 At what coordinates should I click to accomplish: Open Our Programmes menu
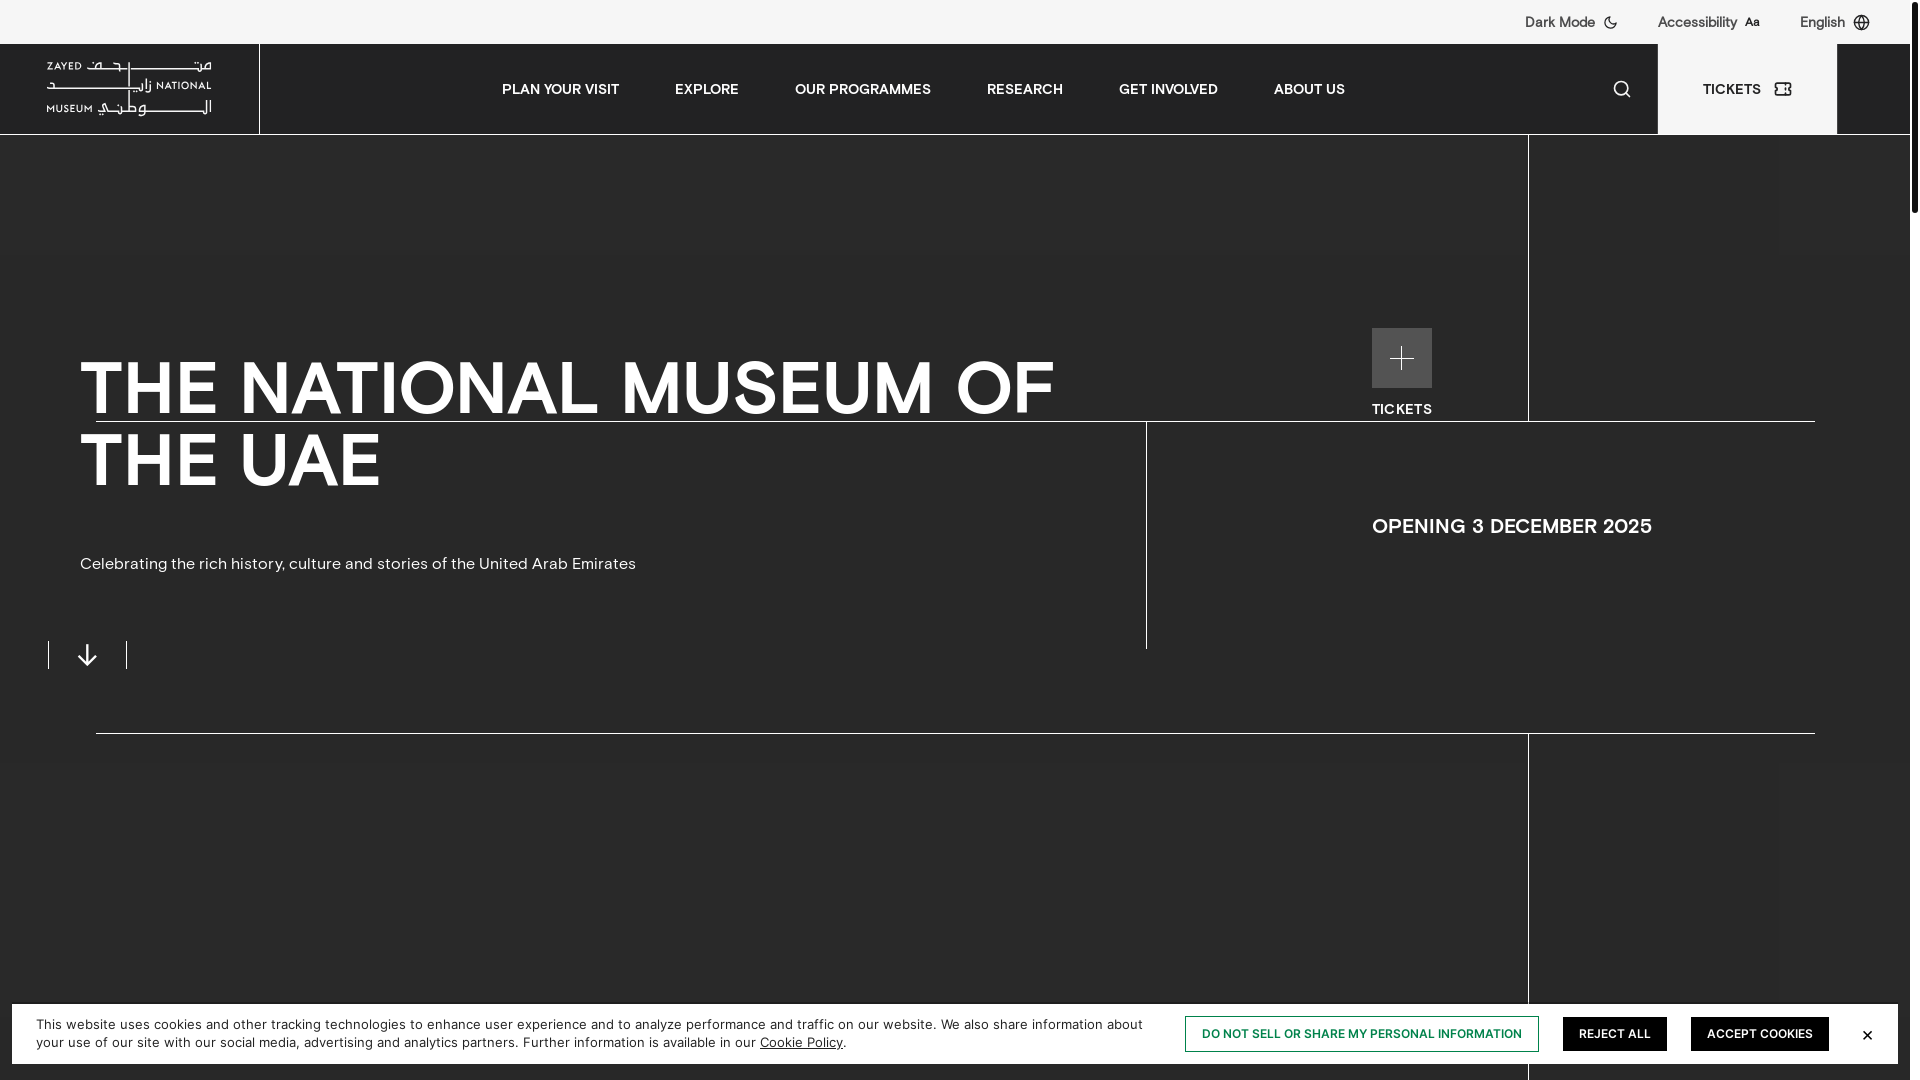(x=863, y=89)
